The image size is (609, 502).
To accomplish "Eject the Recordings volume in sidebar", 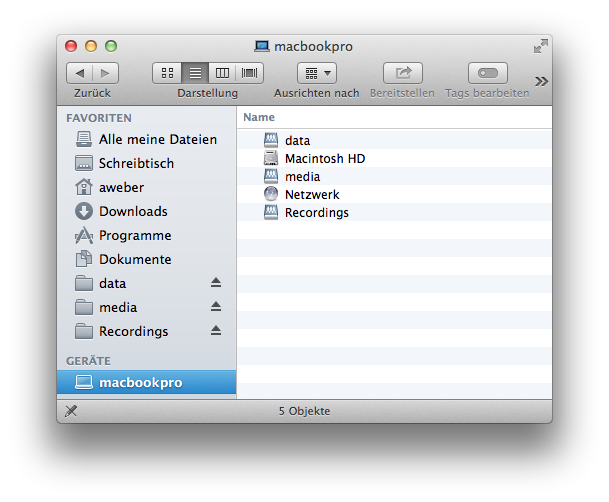I will pyautogui.click(x=215, y=331).
